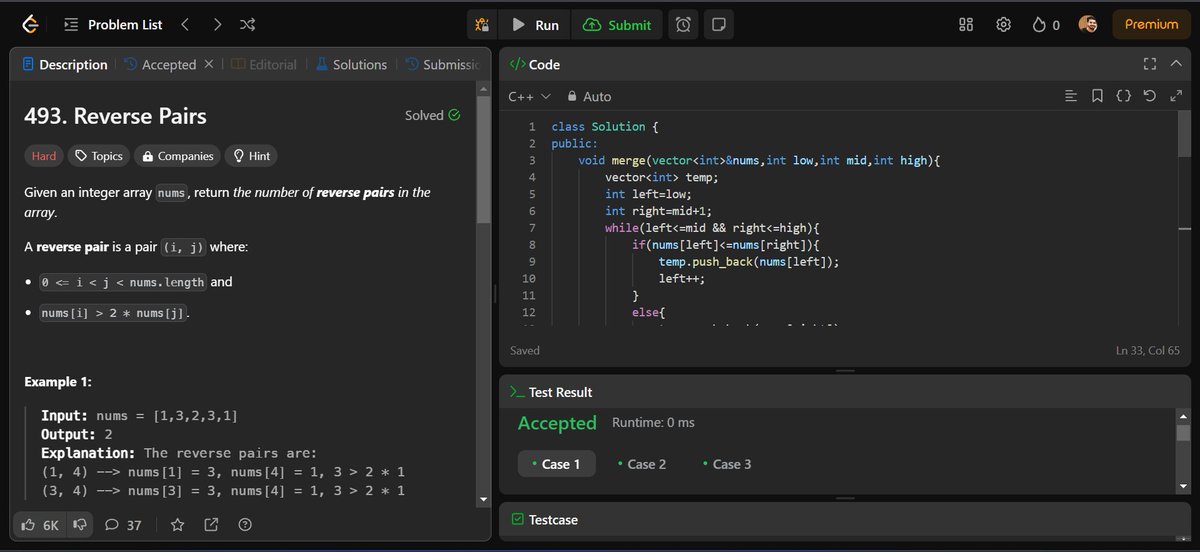Share the problem link icon
Screen dimensions: 1200x552
(x=211, y=524)
